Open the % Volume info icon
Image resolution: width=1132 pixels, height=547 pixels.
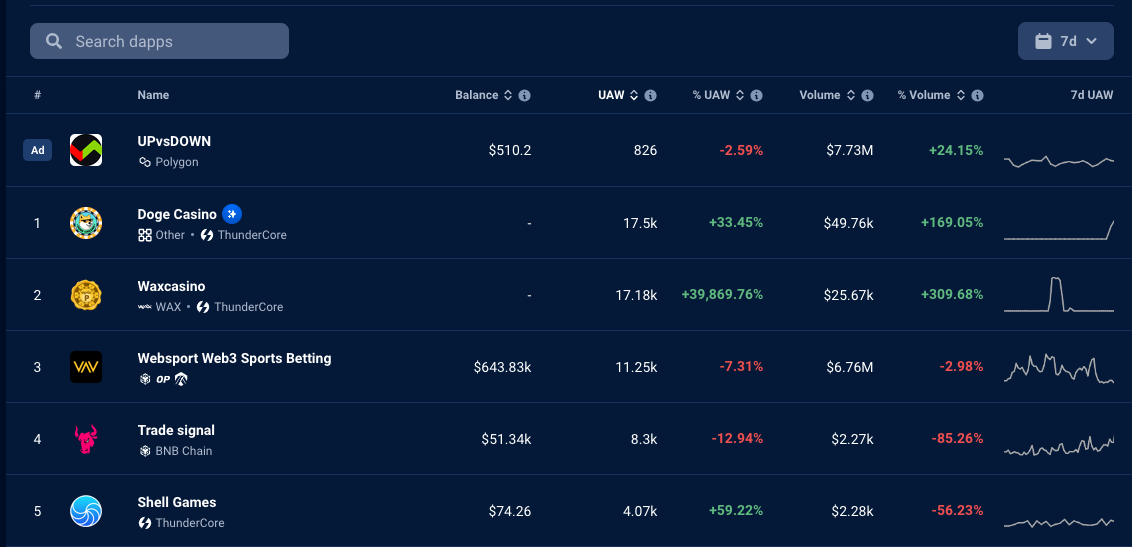978,95
